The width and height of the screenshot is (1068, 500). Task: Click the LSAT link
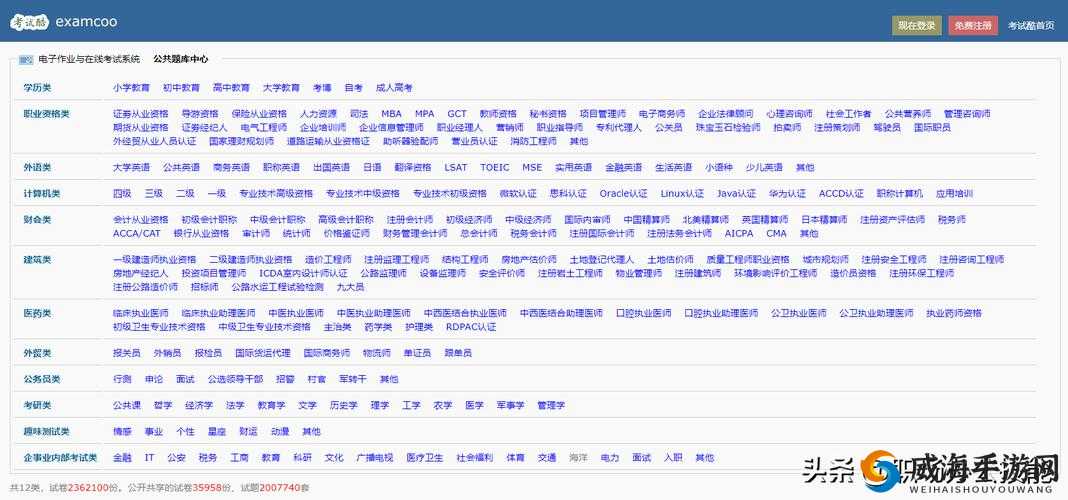click(456, 167)
